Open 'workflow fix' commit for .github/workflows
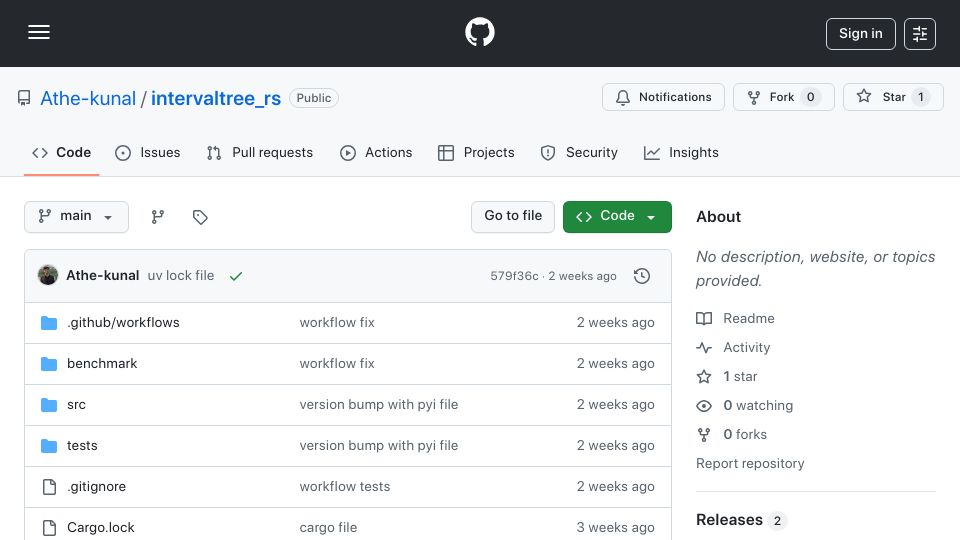Viewport: 960px width, 540px height. [337, 323]
